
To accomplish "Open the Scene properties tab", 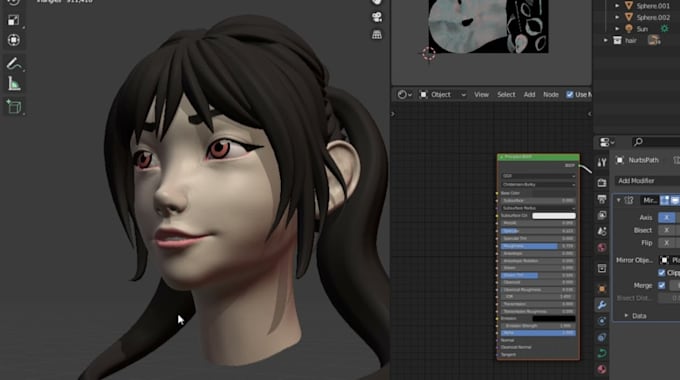I will pyautogui.click(x=602, y=231).
